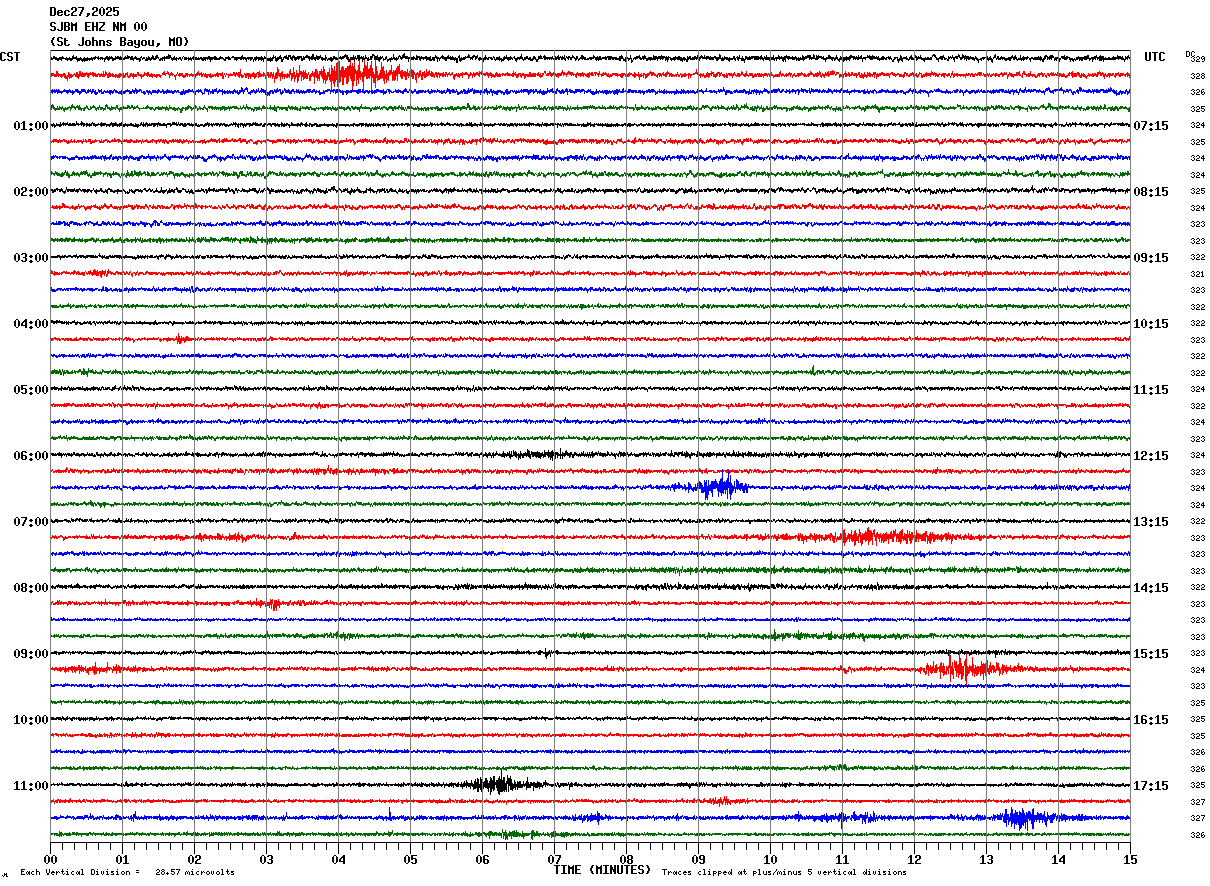Select the 04:00 CST hour label
The height and width of the screenshot is (886, 1210).
[31, 324]
